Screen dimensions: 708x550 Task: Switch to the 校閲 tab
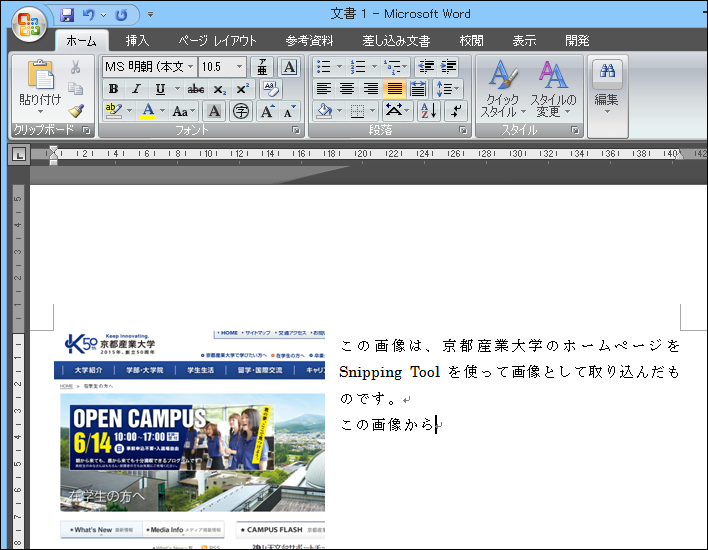click(x=471, y=41)
